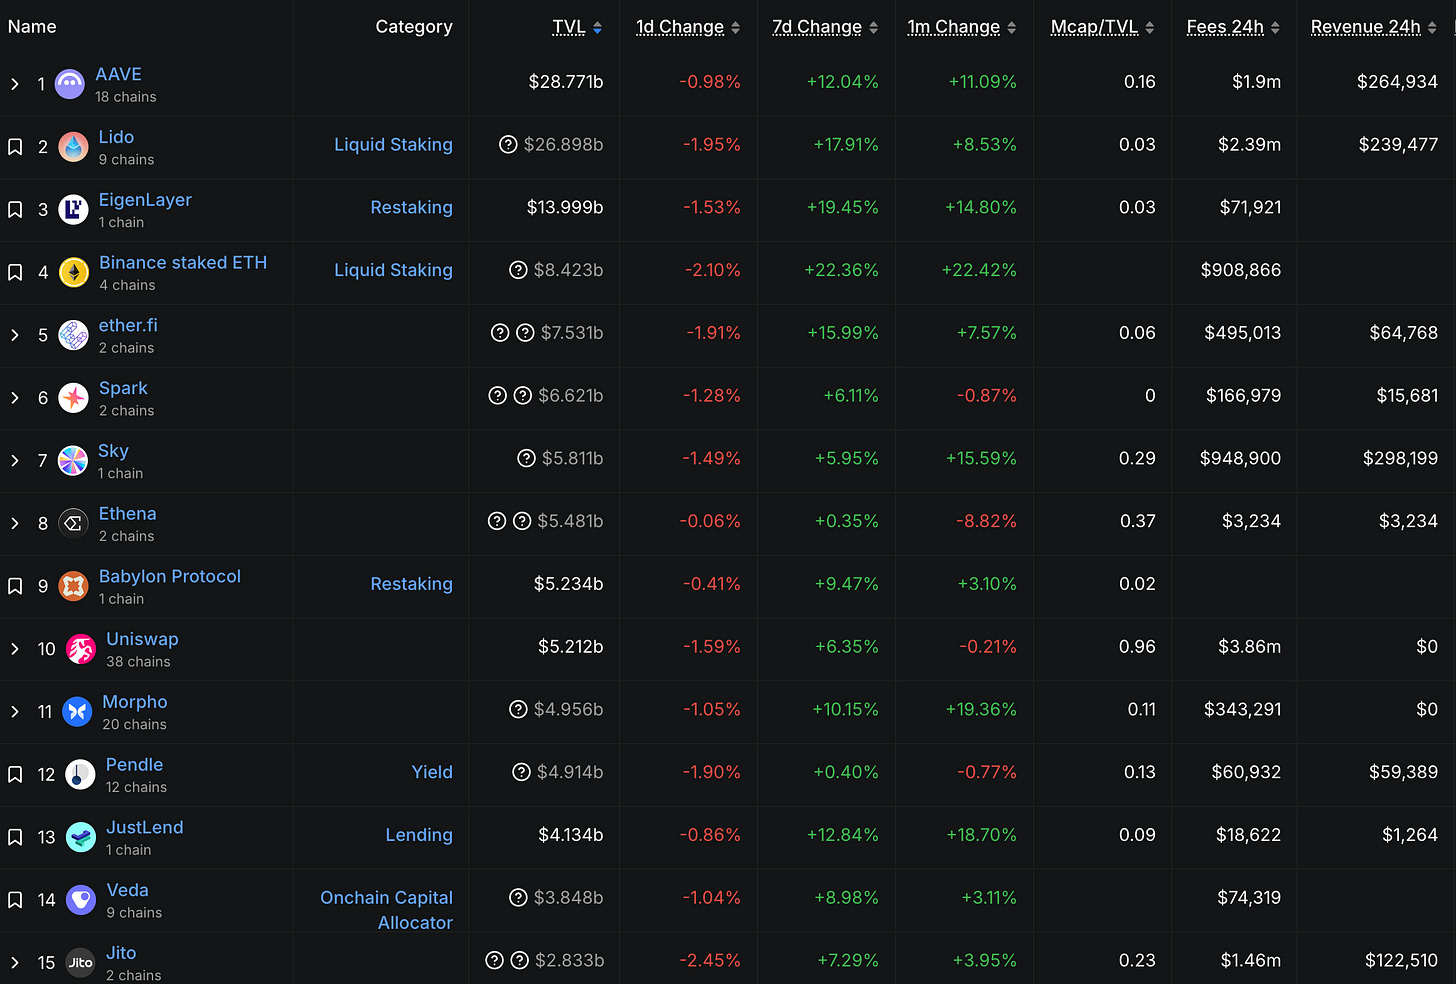Open Onchain Capital Allocator category link
Image resolution: width=1456 pixels, height=984 pixels.
(386, 910)
